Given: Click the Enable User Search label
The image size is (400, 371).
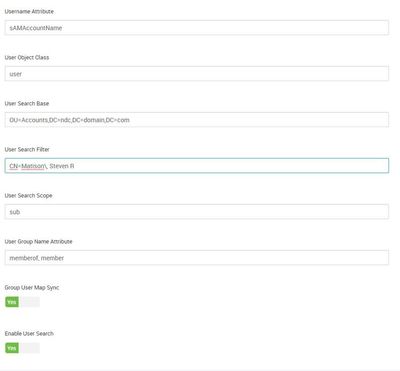Looking at the screenshot, I should [x=29, y=333].
